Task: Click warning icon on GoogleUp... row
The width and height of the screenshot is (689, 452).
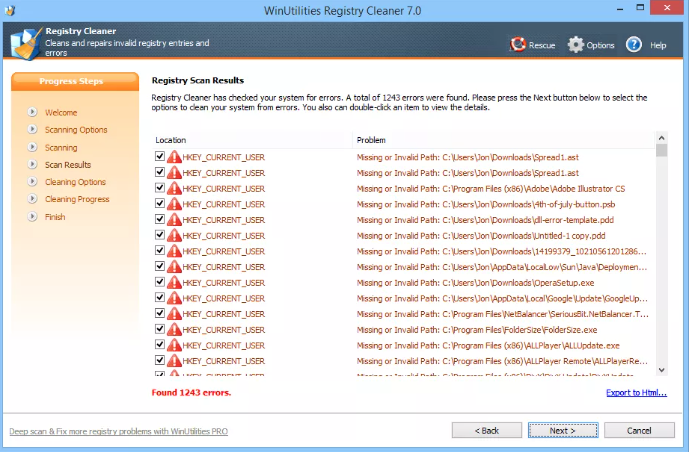Action: (x=174, y=298)
